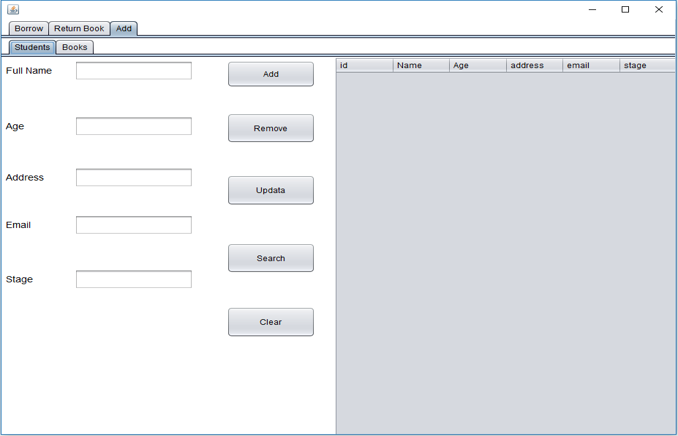Click the Full Name label text
This screenshot has height=436, width=678.
29,71
